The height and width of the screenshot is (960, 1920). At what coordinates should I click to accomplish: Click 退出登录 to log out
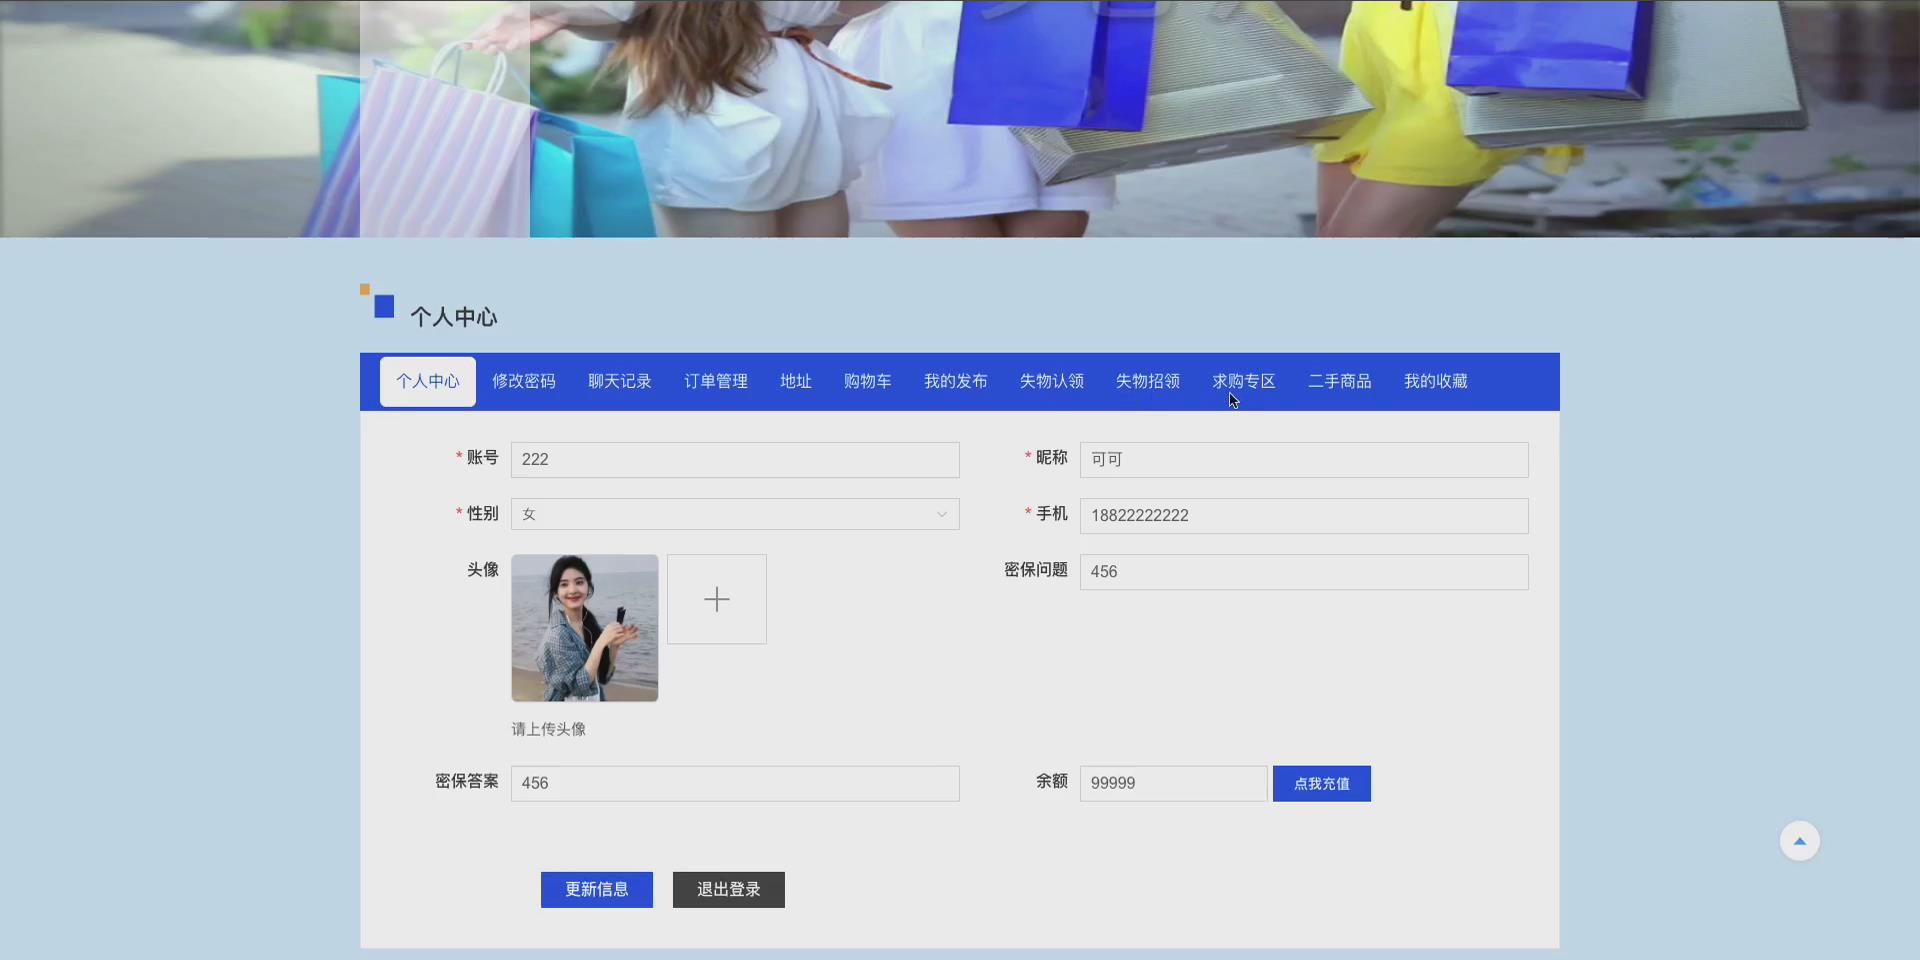(728, 889)
